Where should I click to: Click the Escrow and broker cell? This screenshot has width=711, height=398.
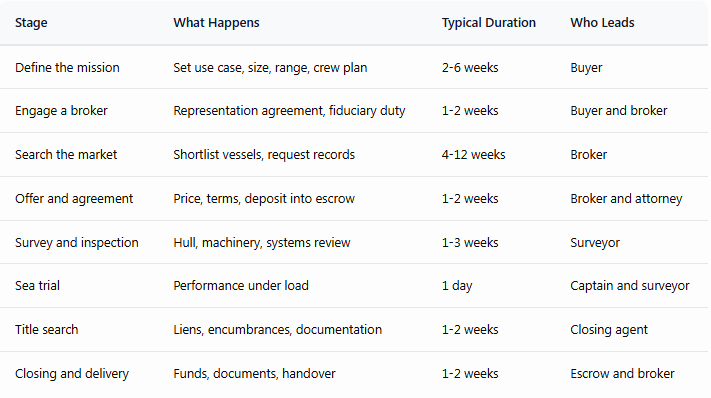[622, 374]
